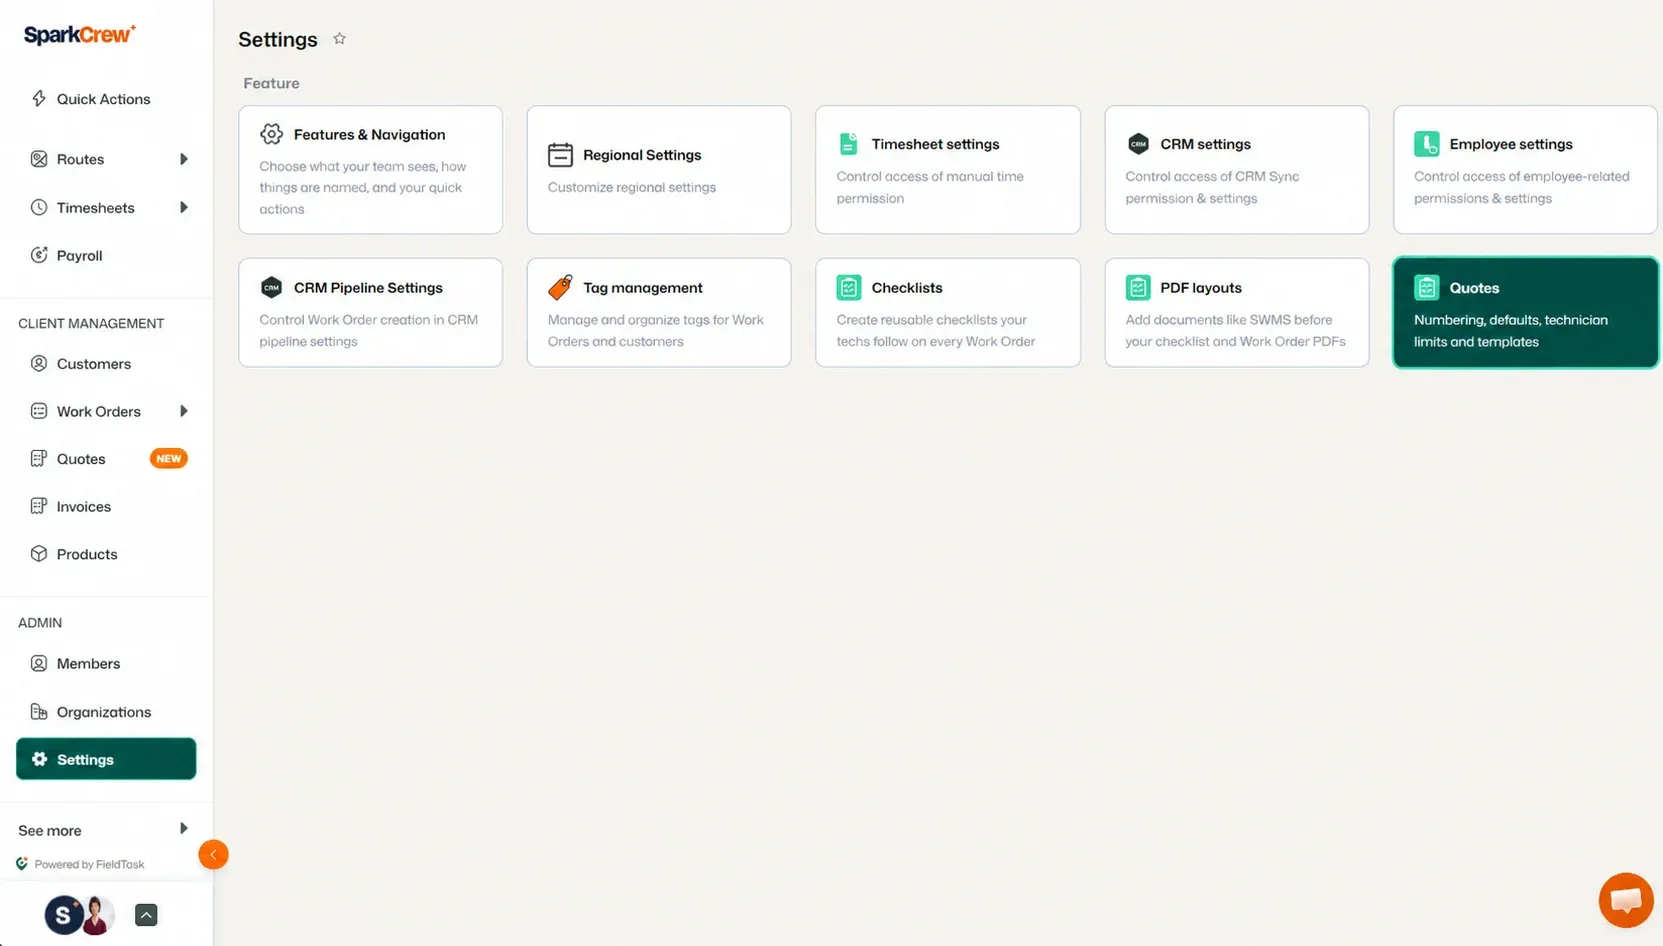This screenshot has width=1663, height=946.
Task: Open the Quotes settings card
Action: pyautogui.click(x=1525, y=313)
